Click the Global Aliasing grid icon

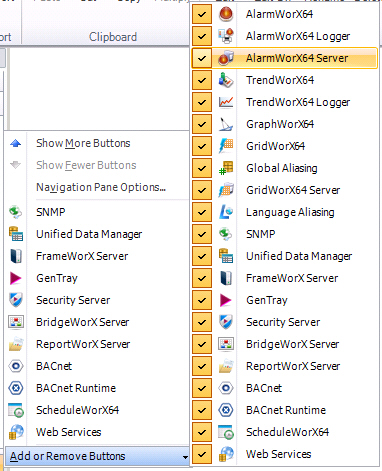226,168
